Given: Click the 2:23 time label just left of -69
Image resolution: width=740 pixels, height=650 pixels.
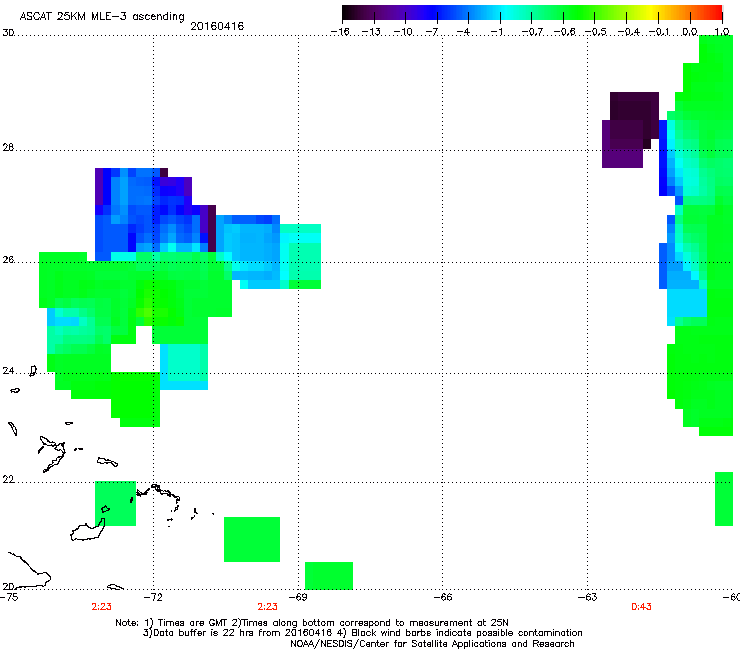Looking at the screenshot, I should tap(267, 607).
